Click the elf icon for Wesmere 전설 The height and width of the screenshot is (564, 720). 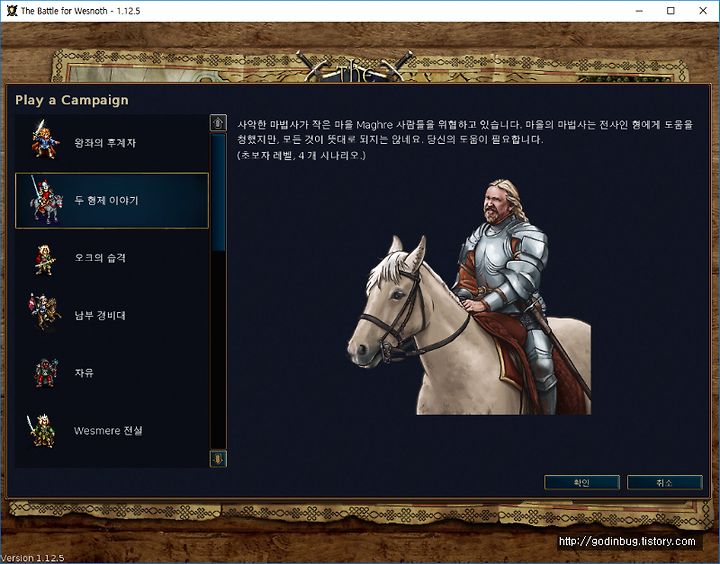[41, 430]
